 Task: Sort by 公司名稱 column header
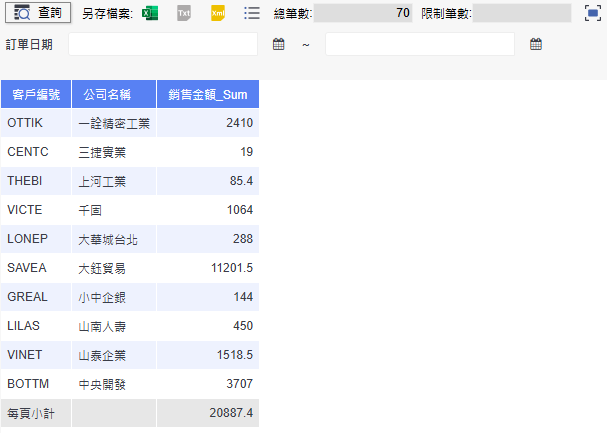[x=114, y=94]
